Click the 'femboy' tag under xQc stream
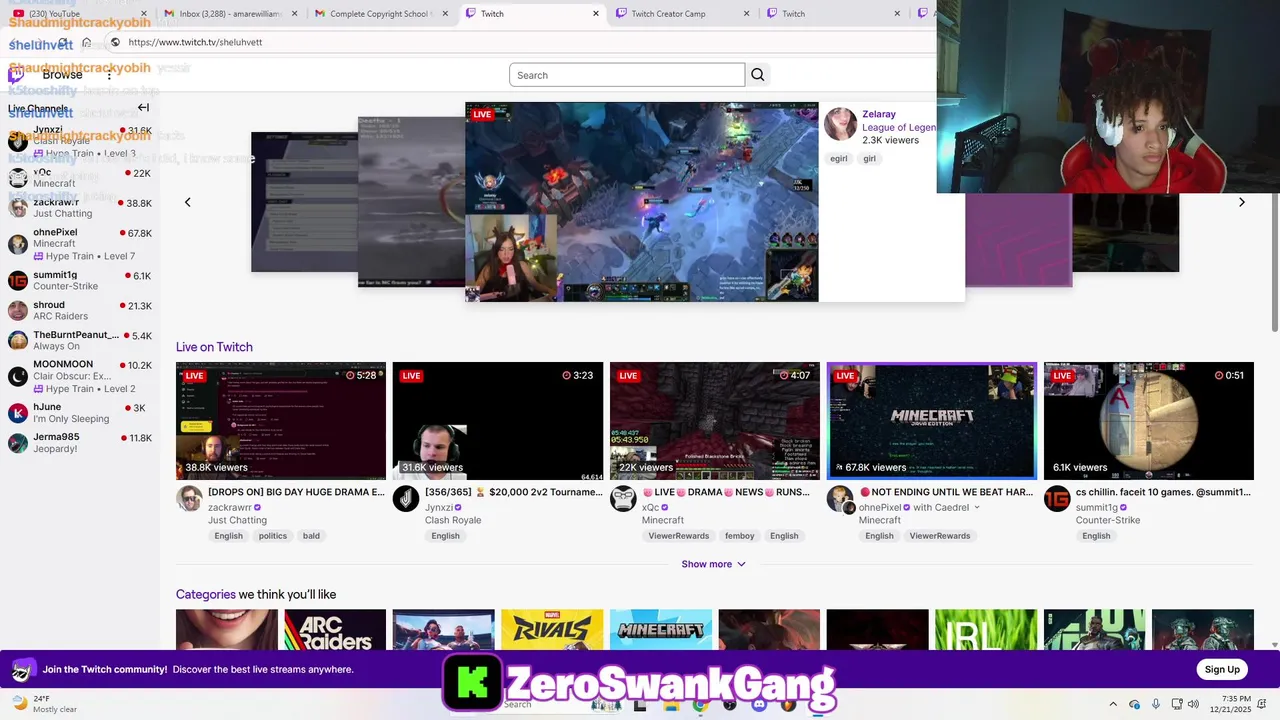 tap(740, 536)
